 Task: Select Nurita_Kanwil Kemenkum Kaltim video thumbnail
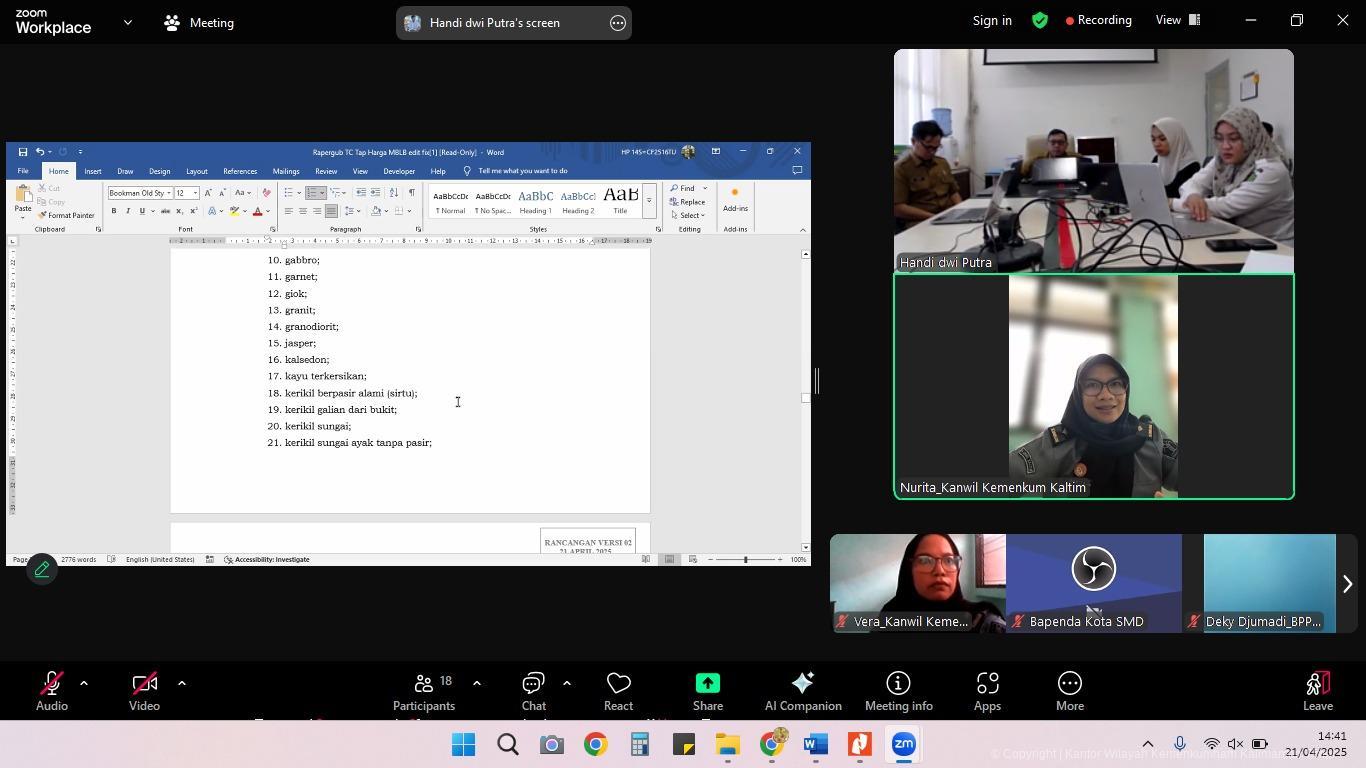1094,386
